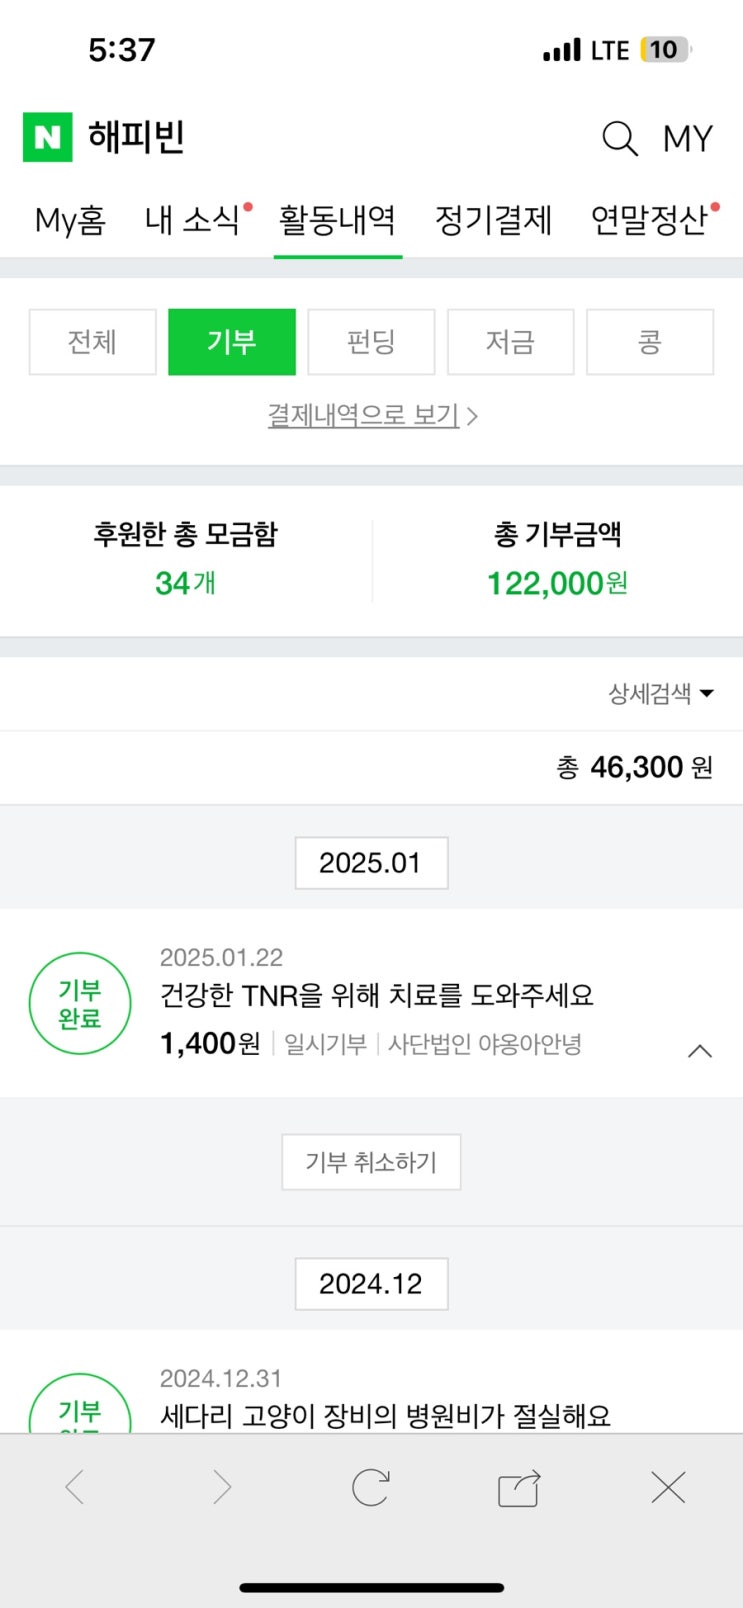Switch to the 정기결제 tab
Screen dimensions: 743x1608
coord(493,220)
